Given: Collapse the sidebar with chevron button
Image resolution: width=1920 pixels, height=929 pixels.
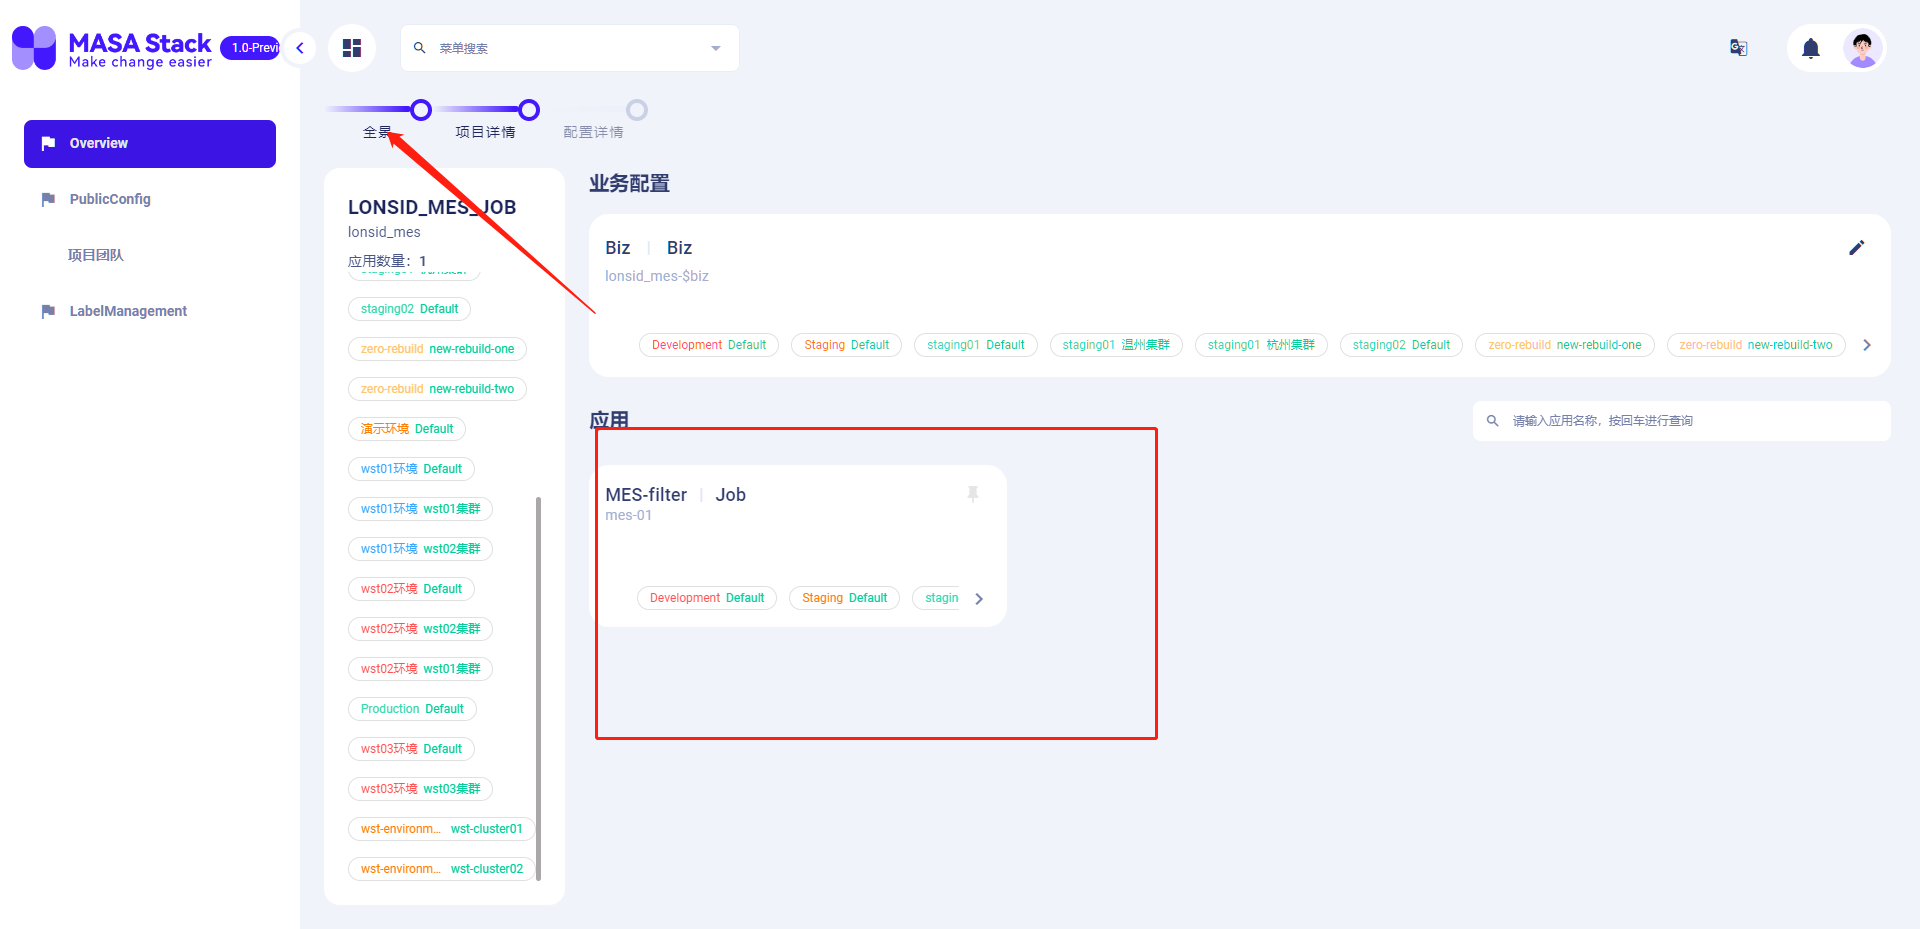Looking at the screenshot, I should coord(299,48).
